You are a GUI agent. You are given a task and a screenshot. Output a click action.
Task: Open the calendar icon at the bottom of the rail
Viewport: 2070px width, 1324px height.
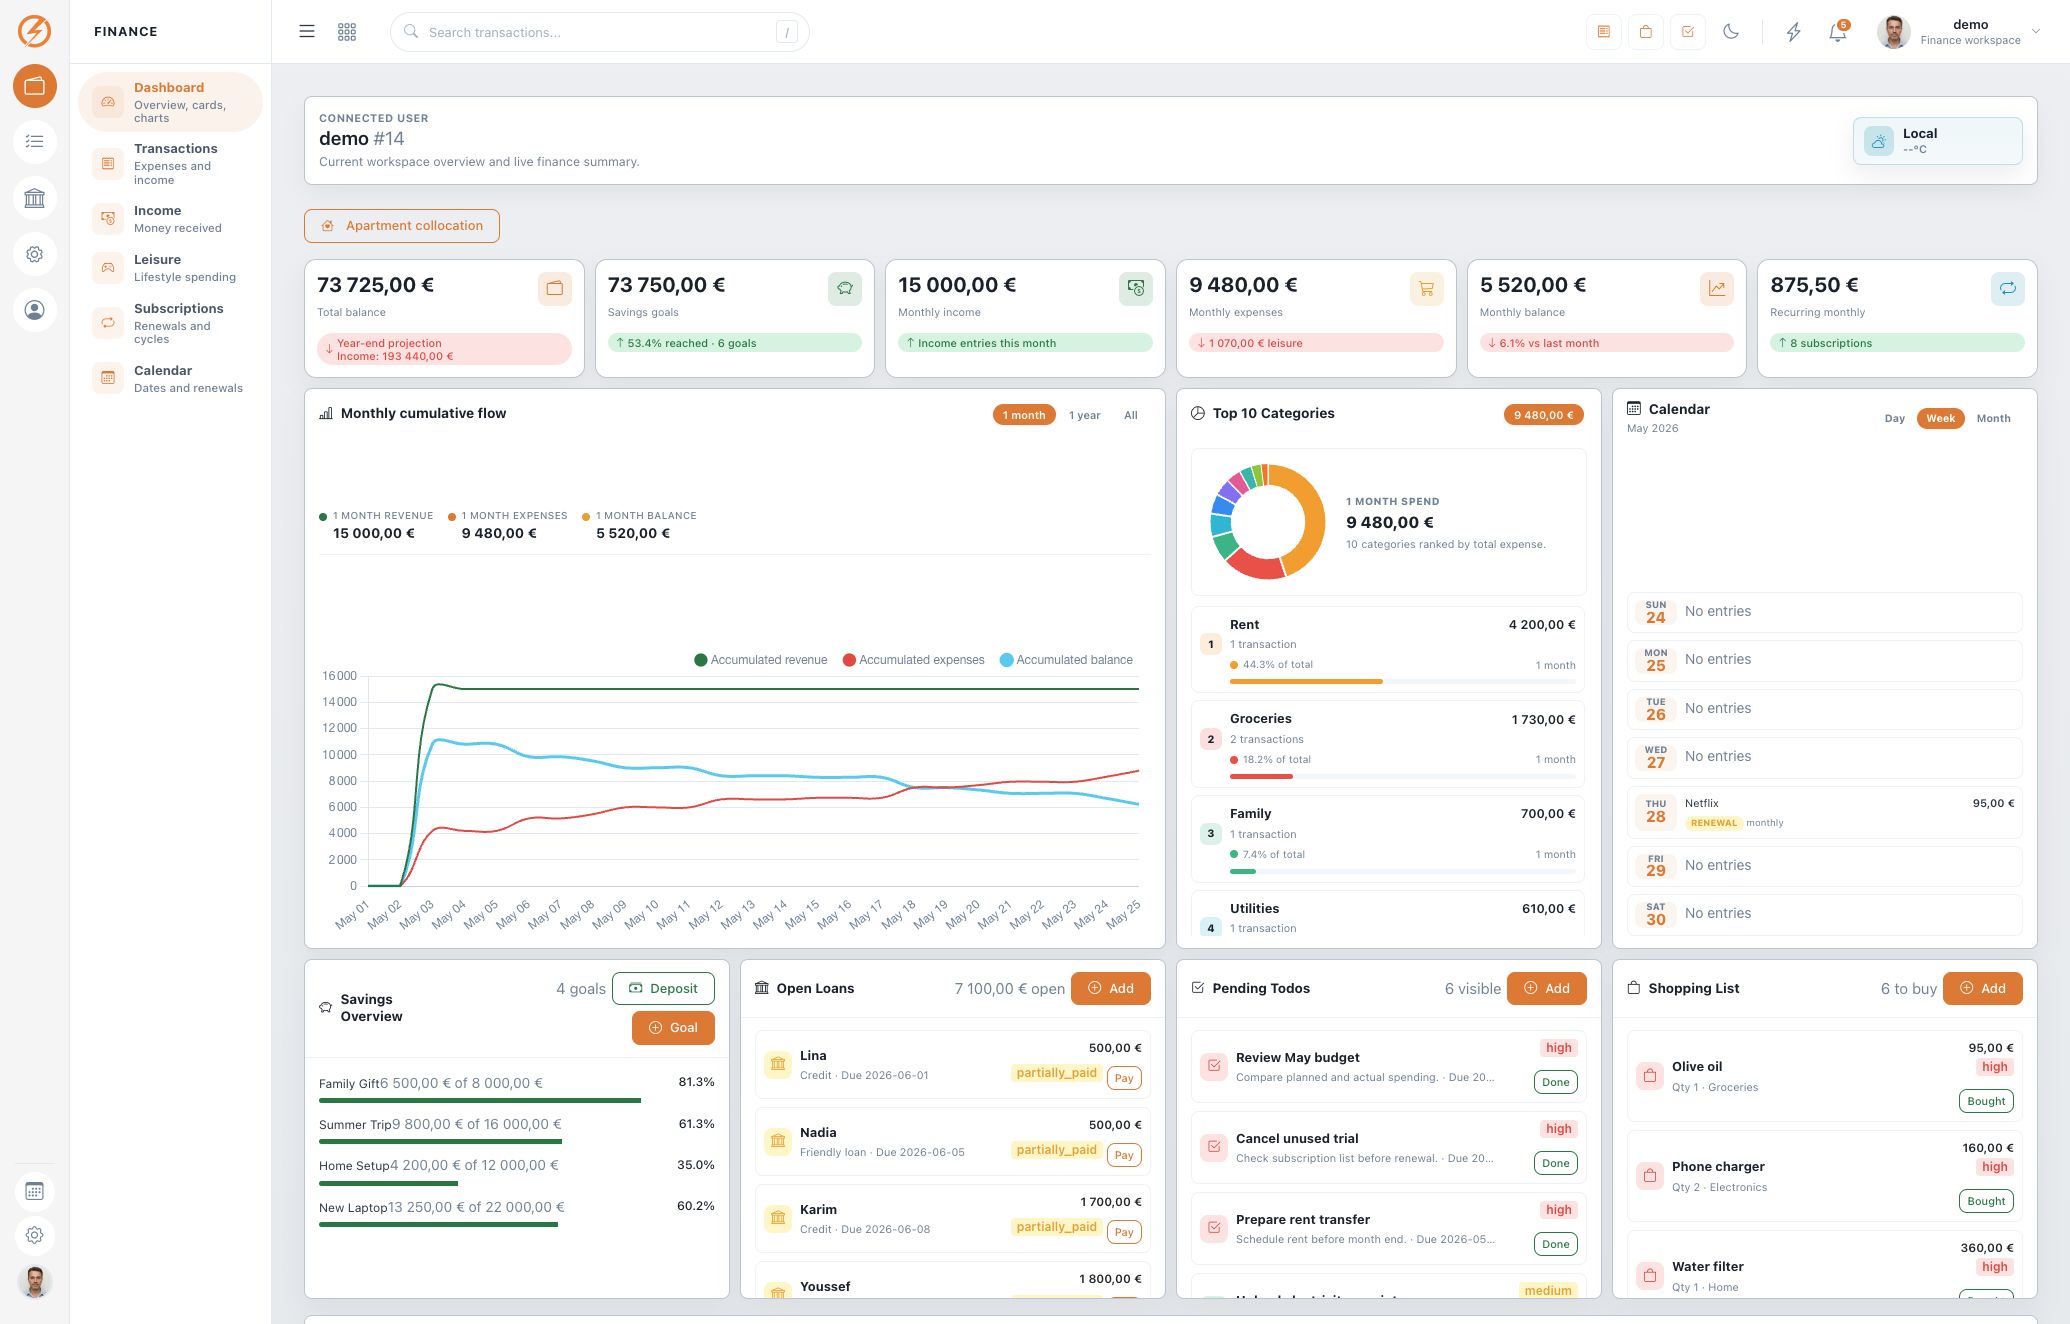34,1191
